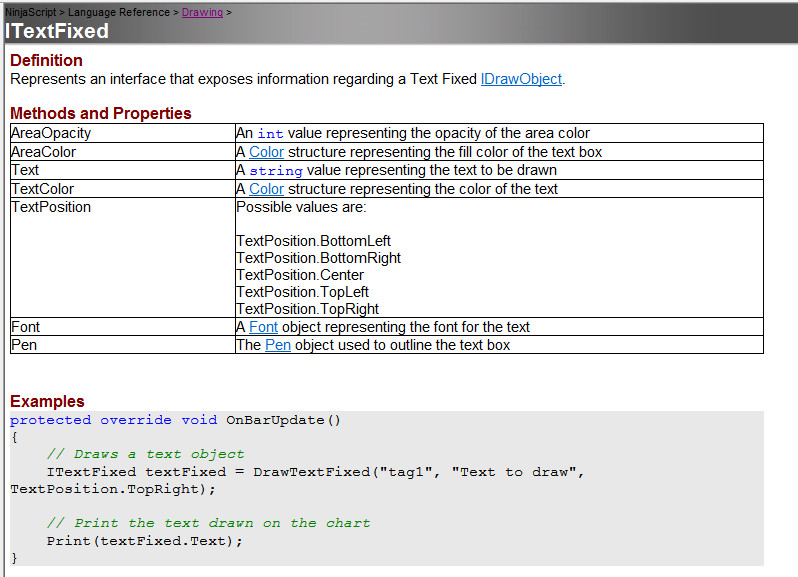Open the Font link in Font row
This screenshot has height=577, width=798.
[263, 327]
